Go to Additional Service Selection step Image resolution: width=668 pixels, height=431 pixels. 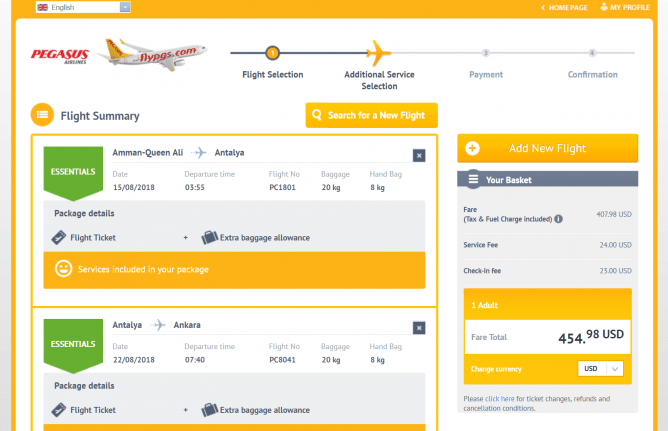pos(378,53)
